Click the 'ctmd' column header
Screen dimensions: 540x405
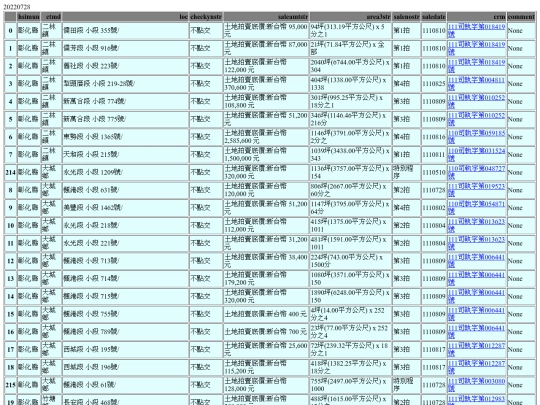click(x=51, y=17)
